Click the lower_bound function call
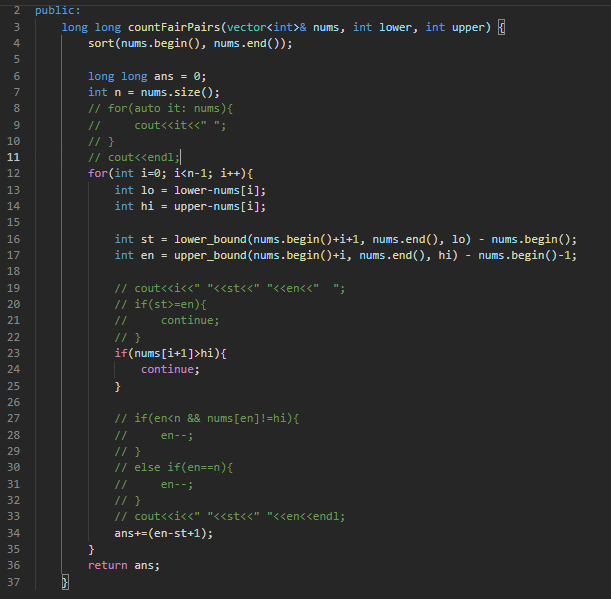 [210, 239]
